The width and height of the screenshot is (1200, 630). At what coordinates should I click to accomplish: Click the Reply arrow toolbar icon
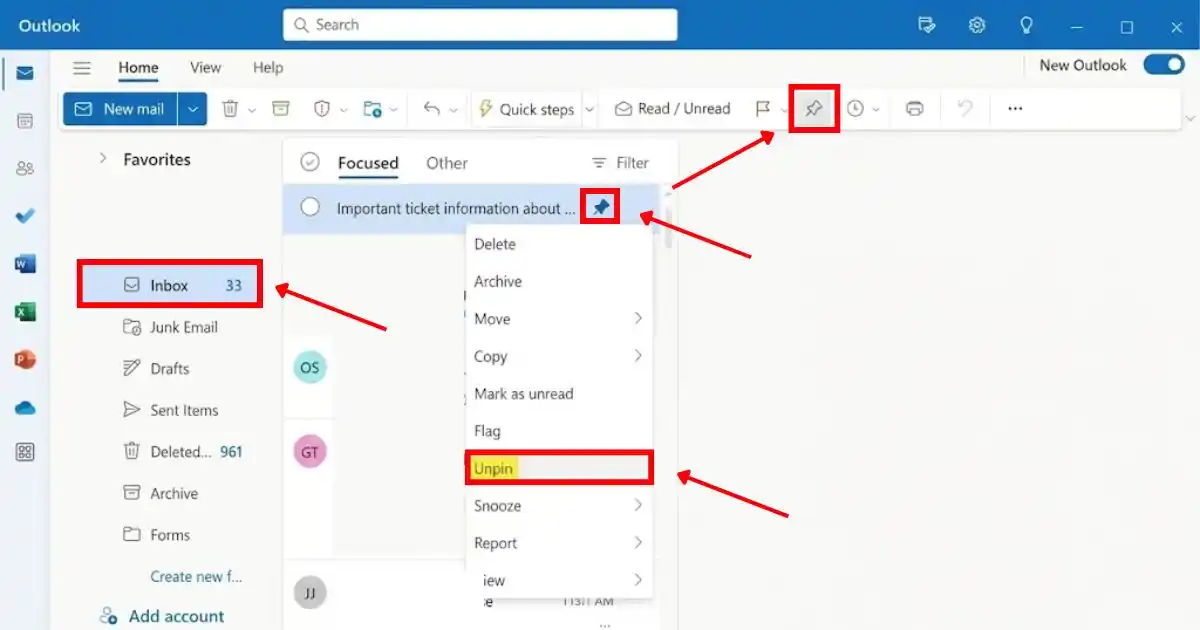[x=432, y=109]
